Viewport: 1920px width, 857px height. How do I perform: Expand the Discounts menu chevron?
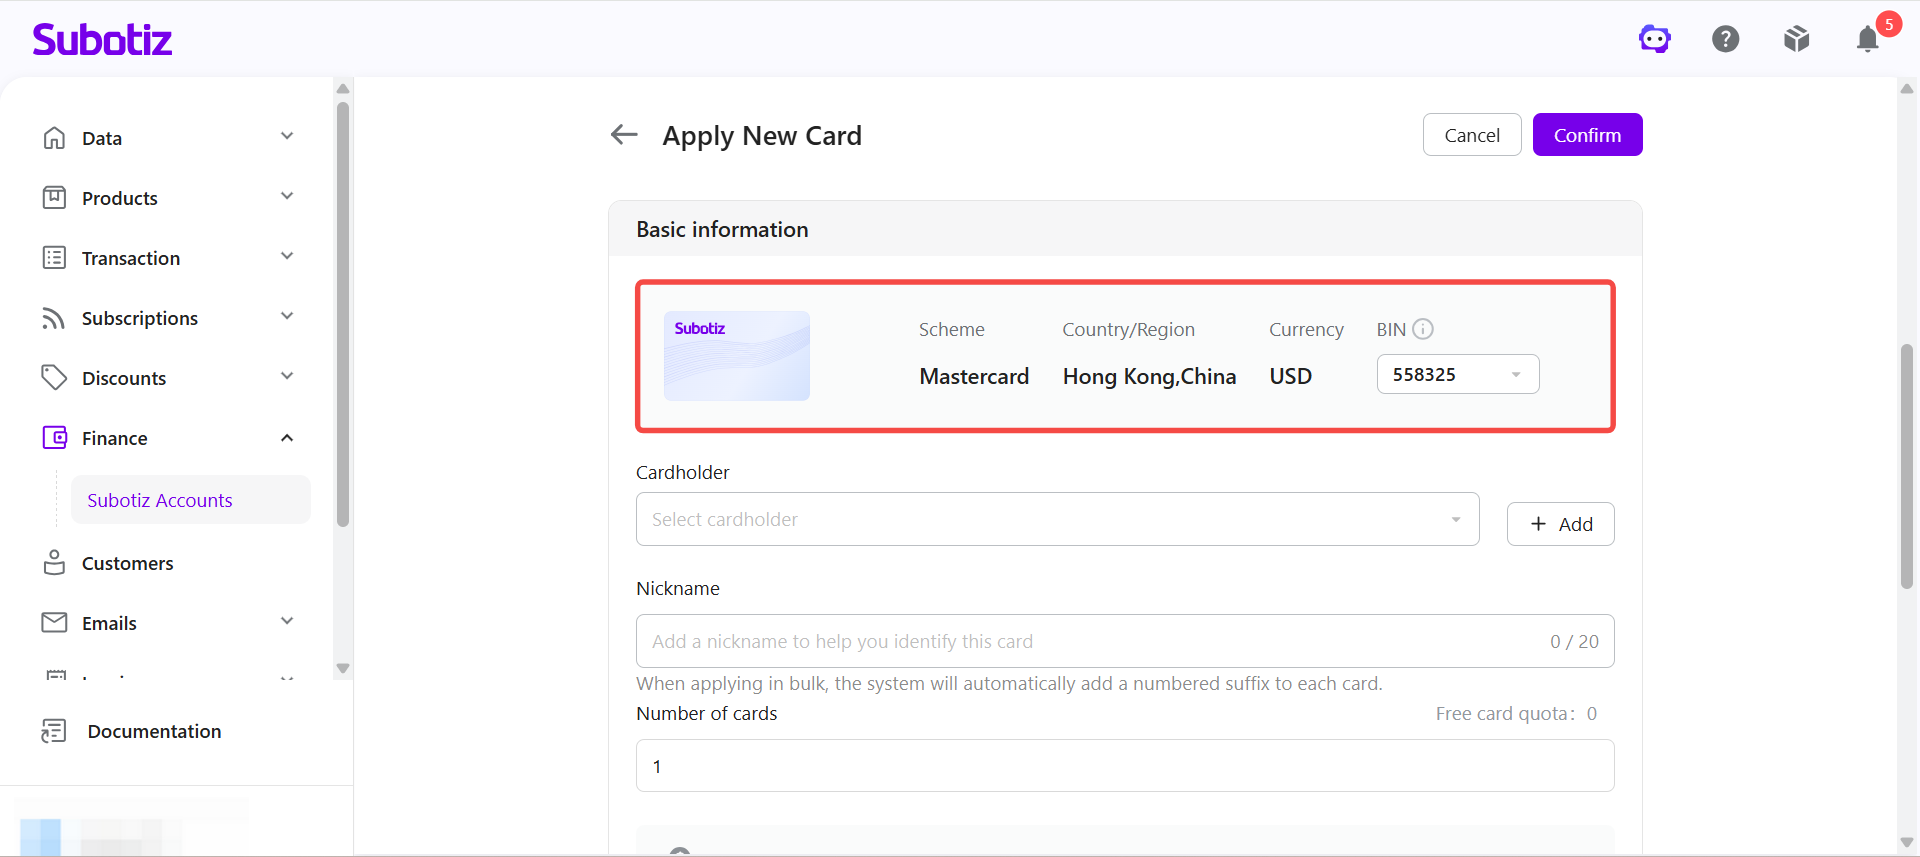click(287, 376)
